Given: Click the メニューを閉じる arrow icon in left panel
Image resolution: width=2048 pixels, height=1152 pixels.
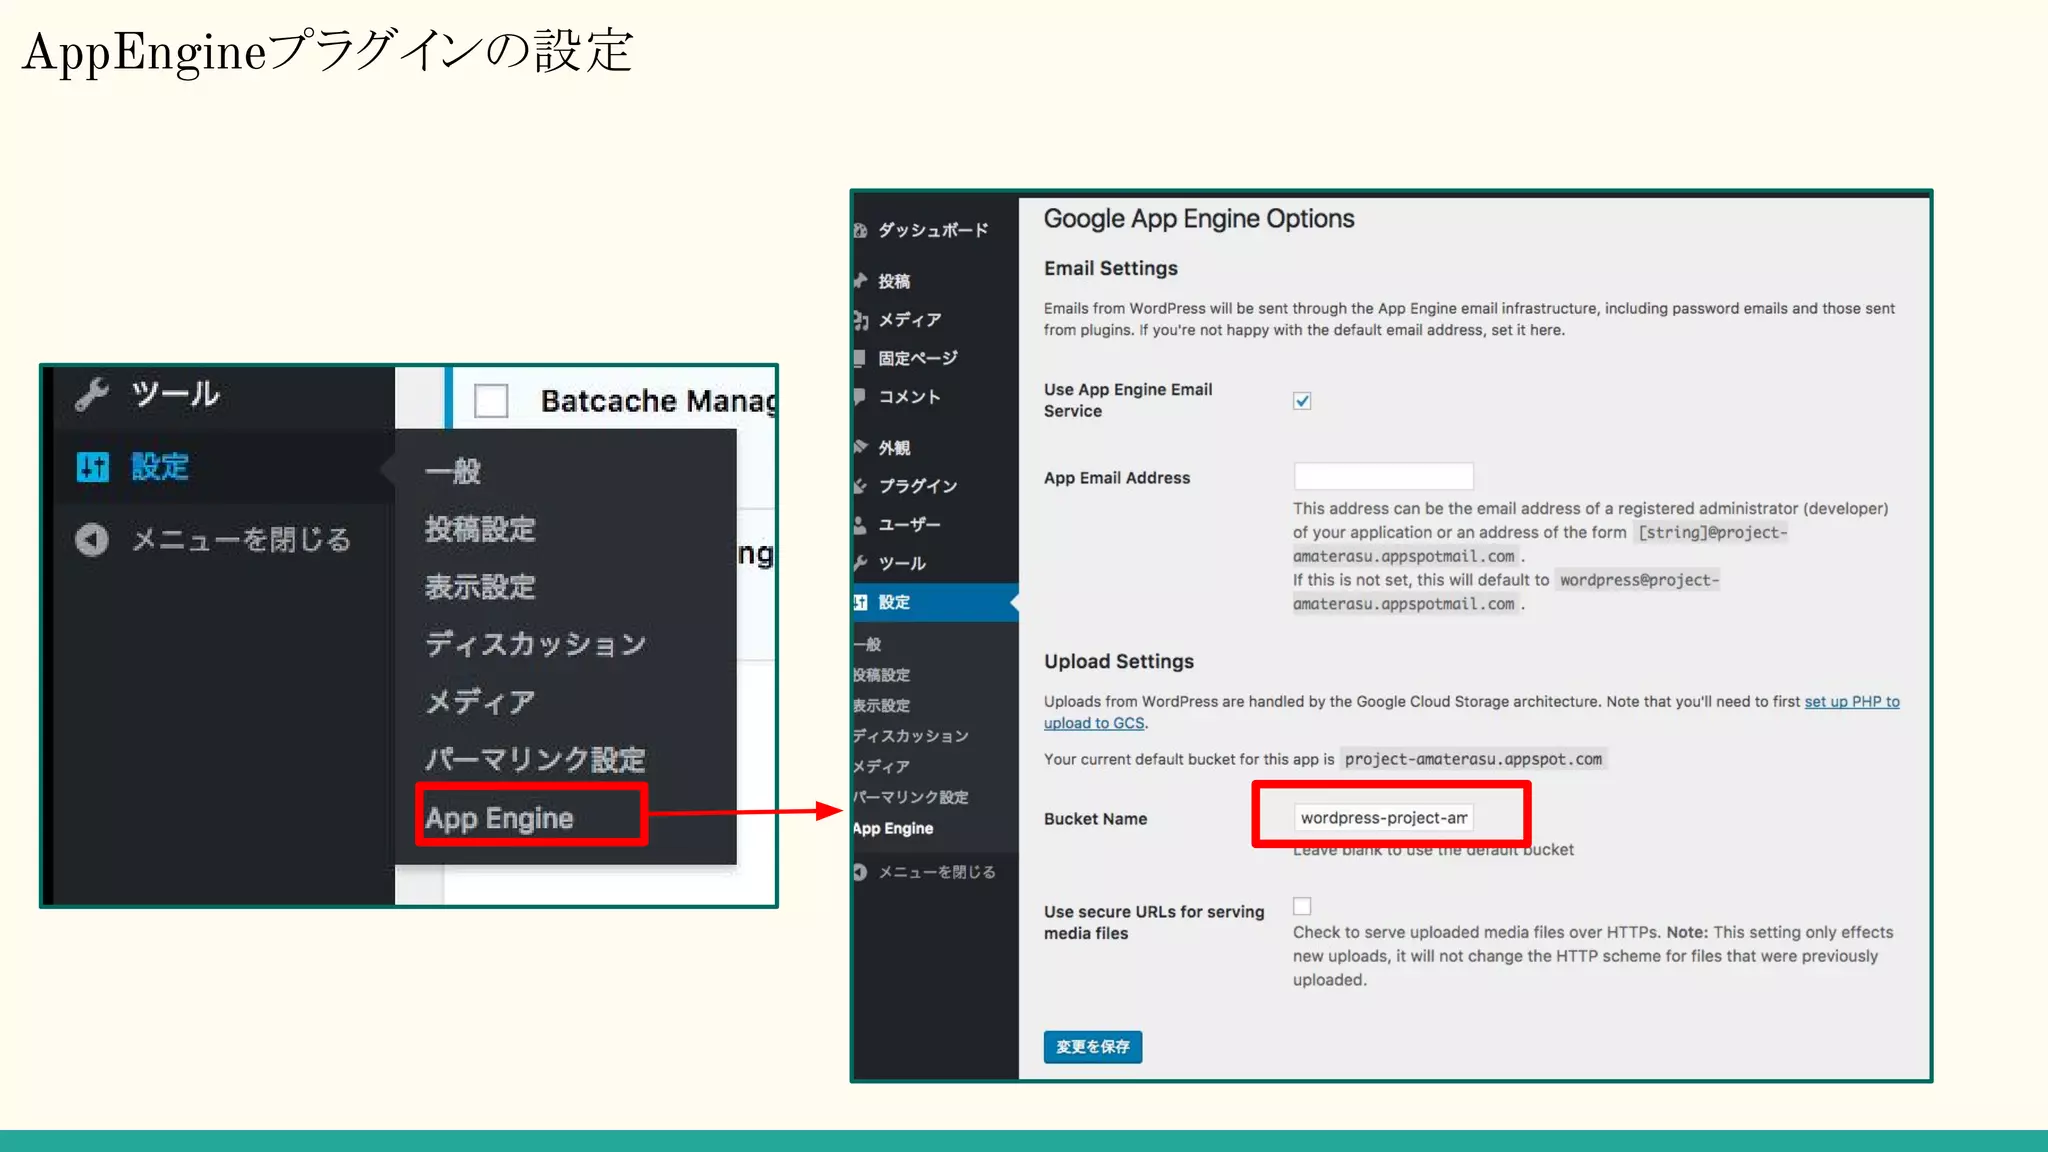Looking at the screenshot, I should coord(92,540).
